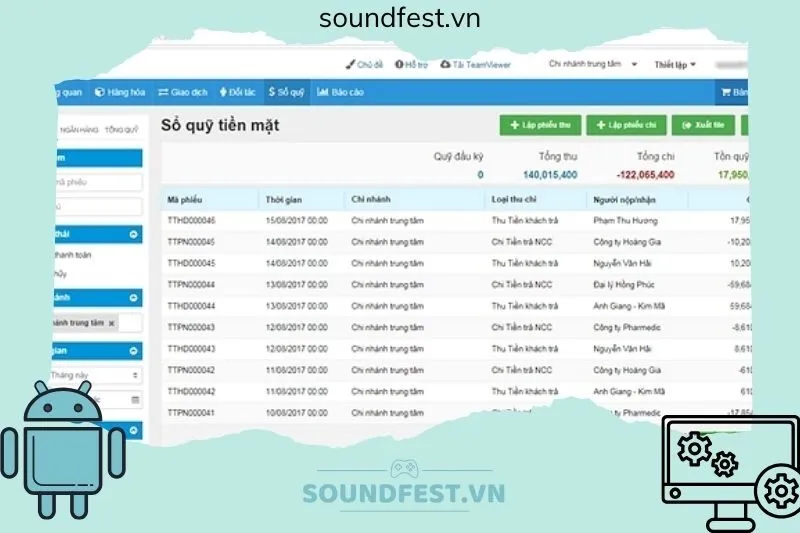Screen dimensions: 800x533
Task: Open Hỗ trợ help icon
Action: tap(399, 64)
